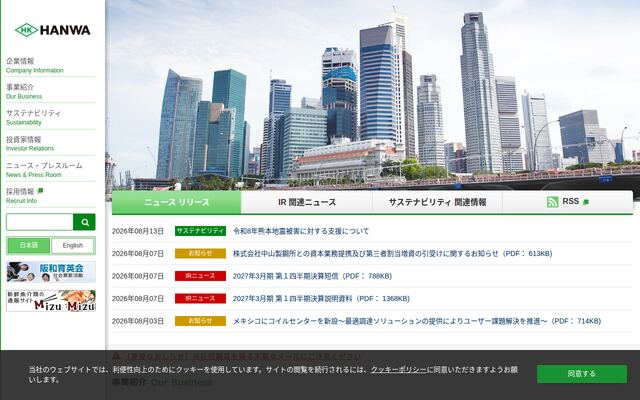Open メキシコにコイルセンターを新設 news link
The width and height of the screenshot is (640, 400).
pyautogui.click(x=417, y=321)
